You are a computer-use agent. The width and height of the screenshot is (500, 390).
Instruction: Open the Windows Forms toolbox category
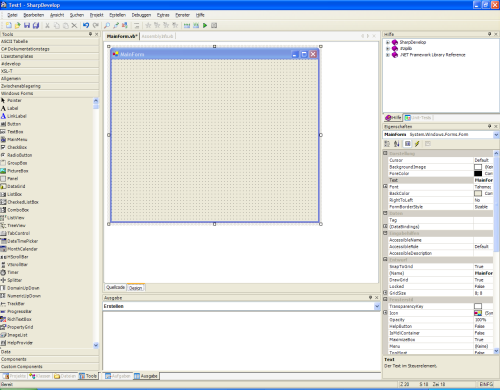[x=50, y=93]
